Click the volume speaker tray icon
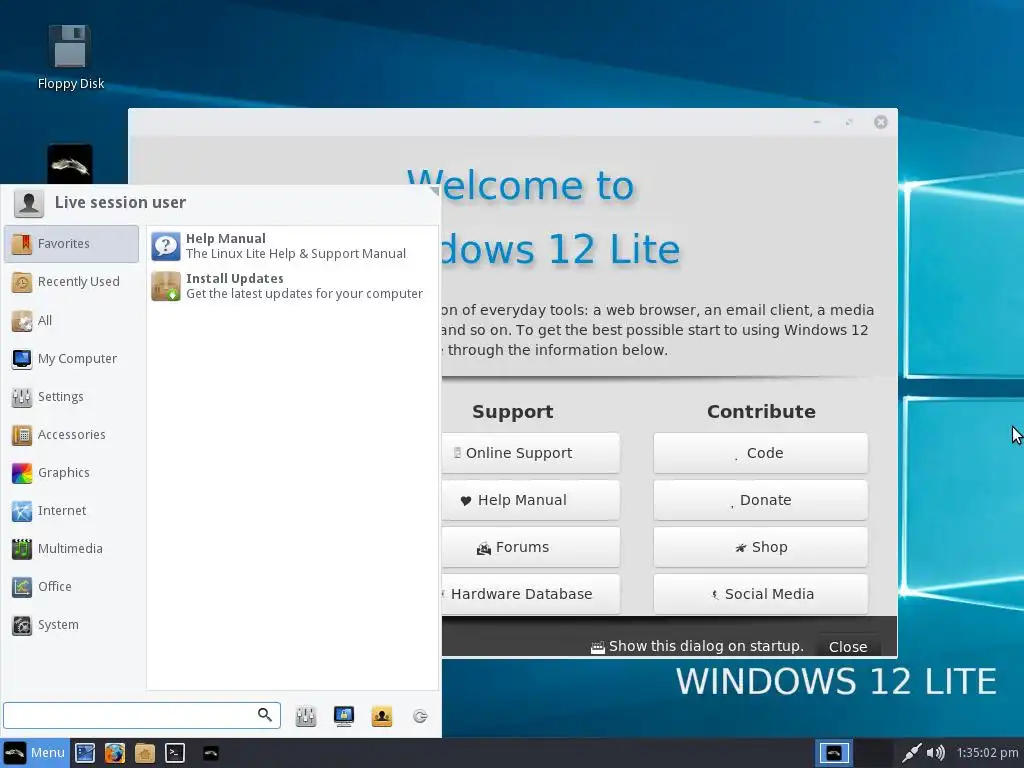1024x768 pixels. click(x=936, y=753)
